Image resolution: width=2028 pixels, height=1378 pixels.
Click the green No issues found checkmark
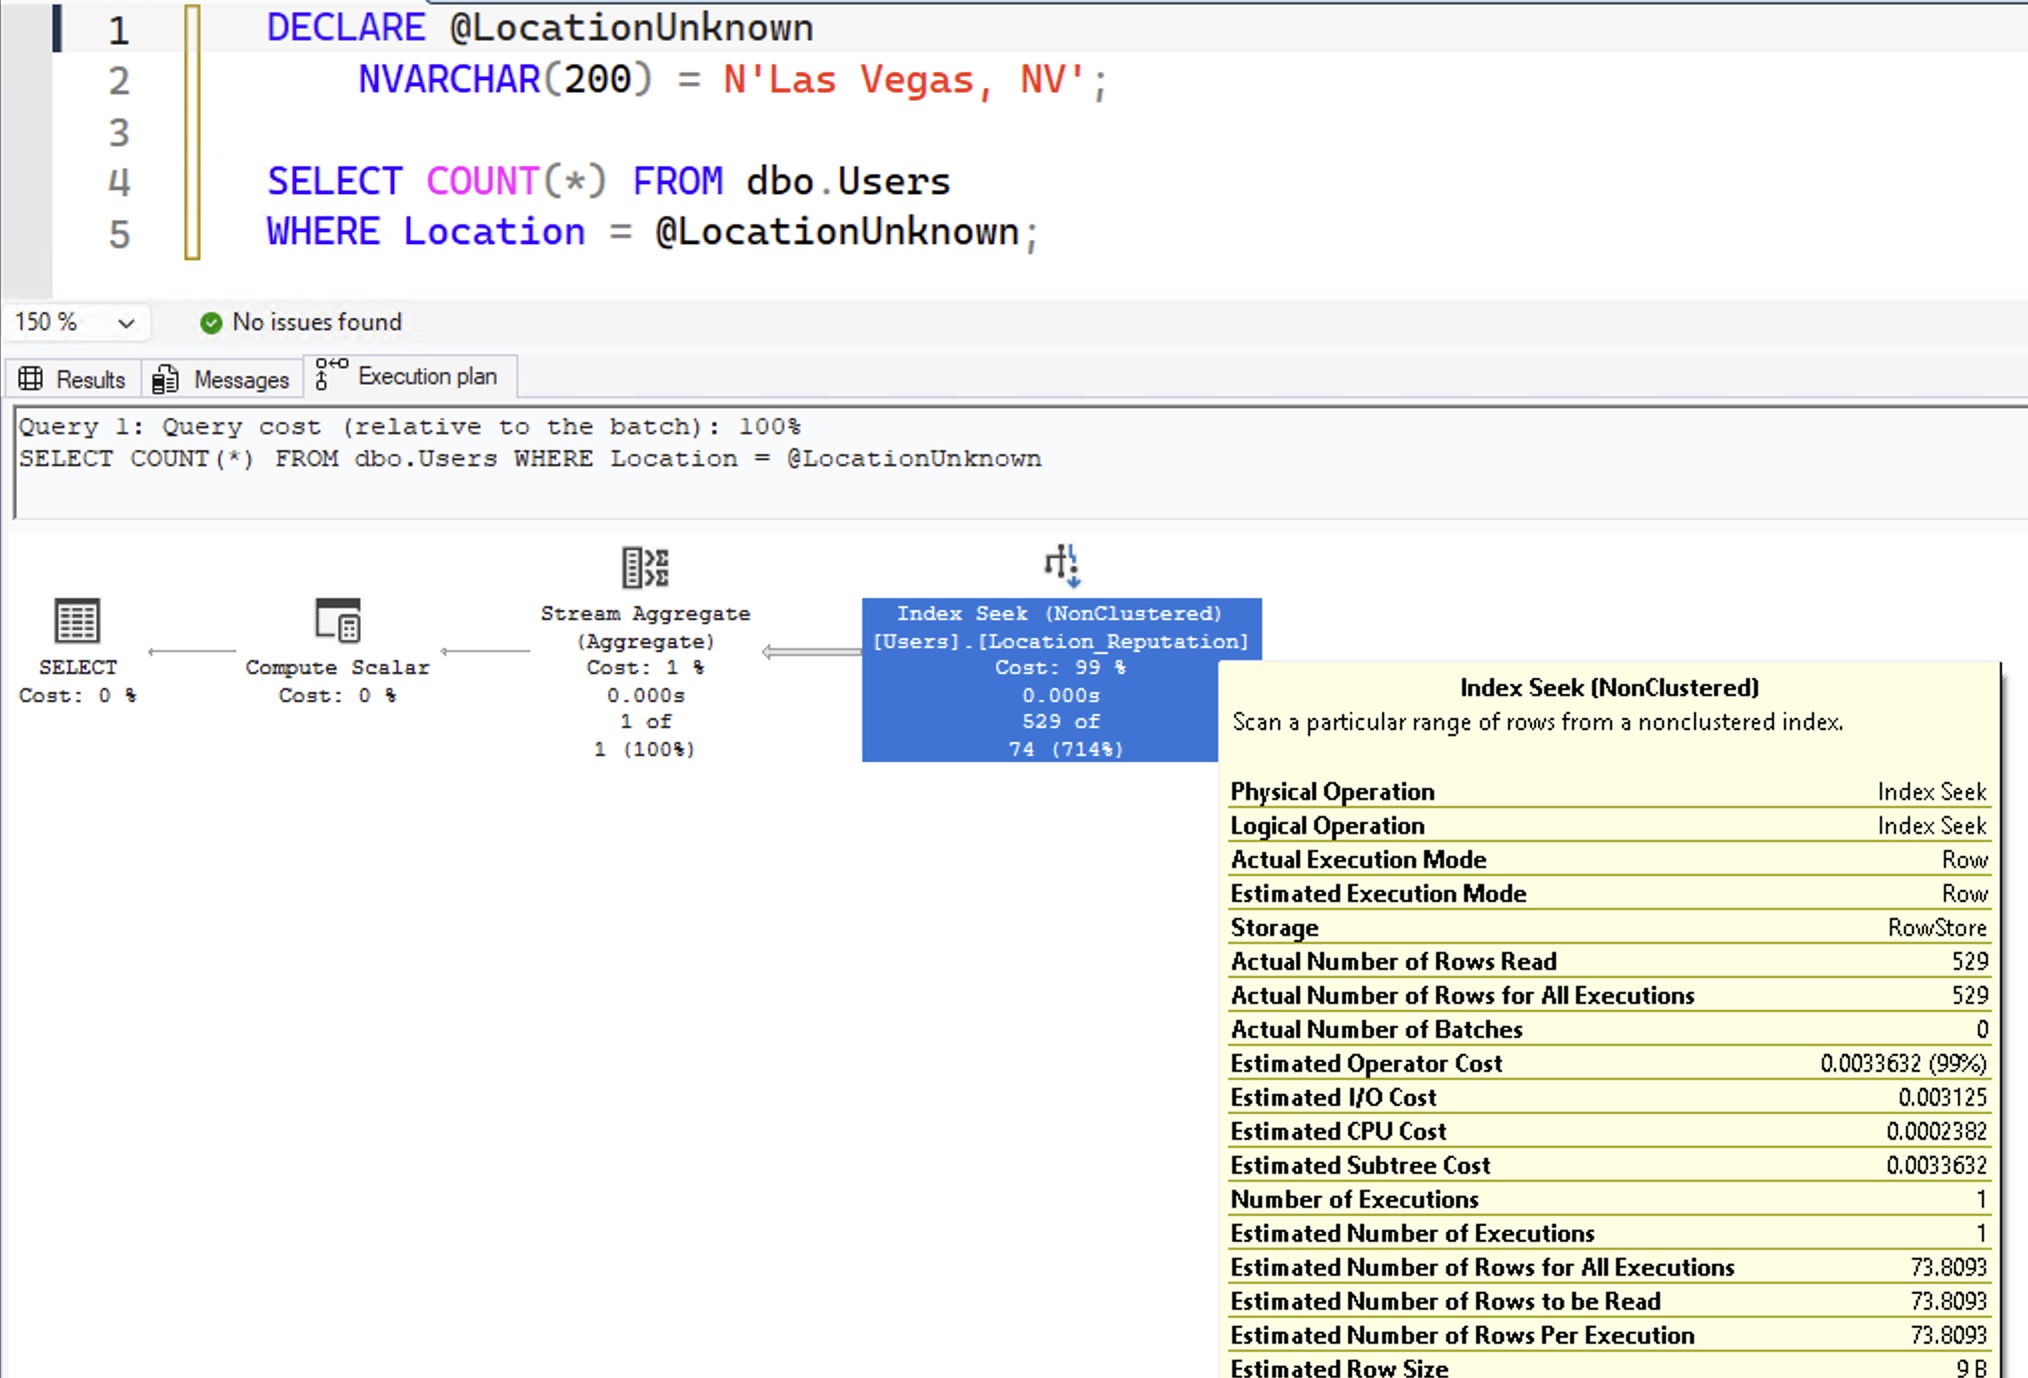coord(211,323)
